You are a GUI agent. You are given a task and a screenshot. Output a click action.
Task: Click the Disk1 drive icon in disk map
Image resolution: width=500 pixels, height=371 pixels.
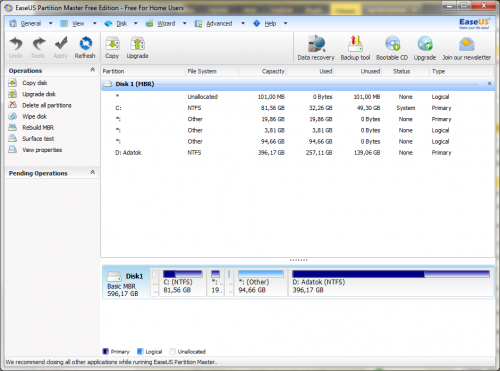pyautogui.click(x=114, y=276)
